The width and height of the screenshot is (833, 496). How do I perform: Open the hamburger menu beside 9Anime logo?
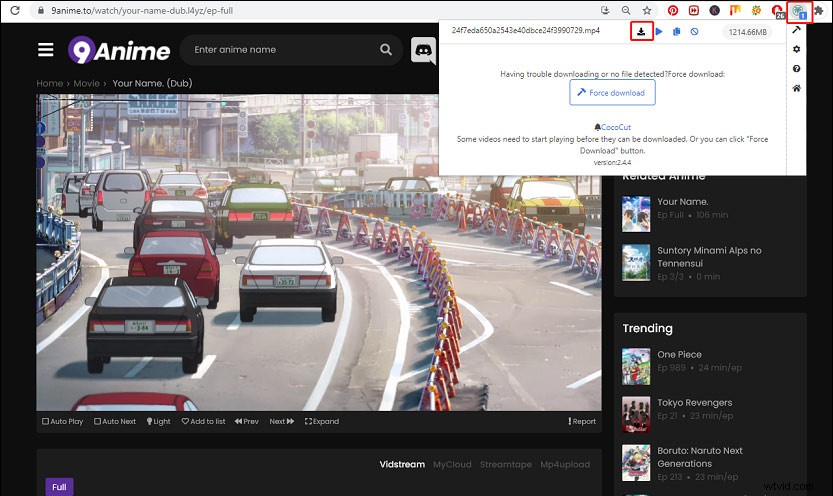(x=46, y=50)
